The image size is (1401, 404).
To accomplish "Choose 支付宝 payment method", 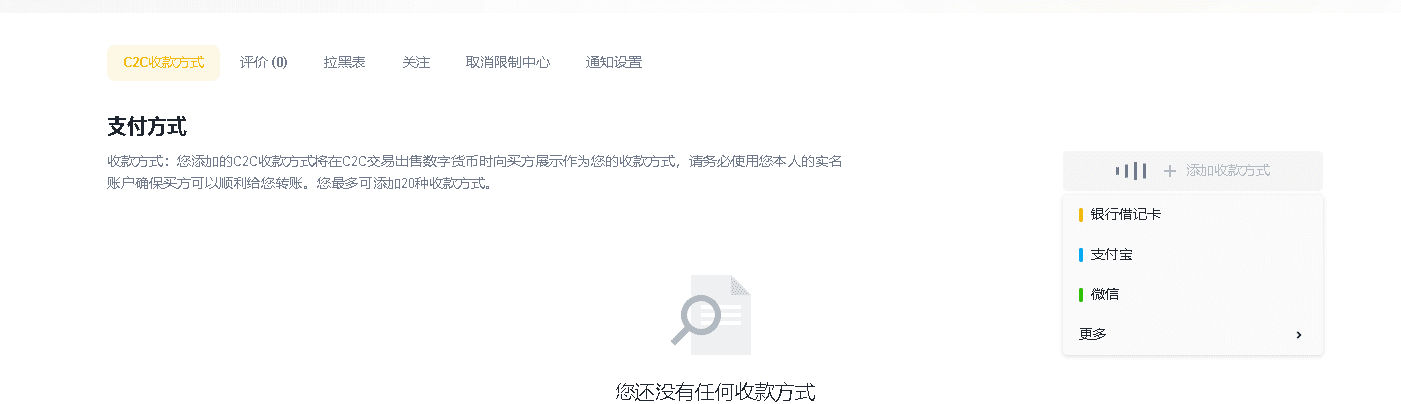I will [1193, 255].
